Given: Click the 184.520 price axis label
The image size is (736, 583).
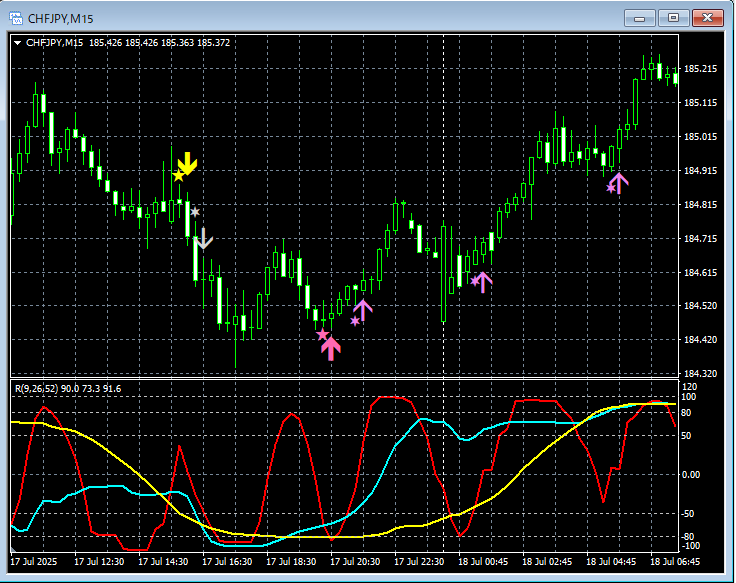Looking at the screenshot, I should click(x=700, y=306).
